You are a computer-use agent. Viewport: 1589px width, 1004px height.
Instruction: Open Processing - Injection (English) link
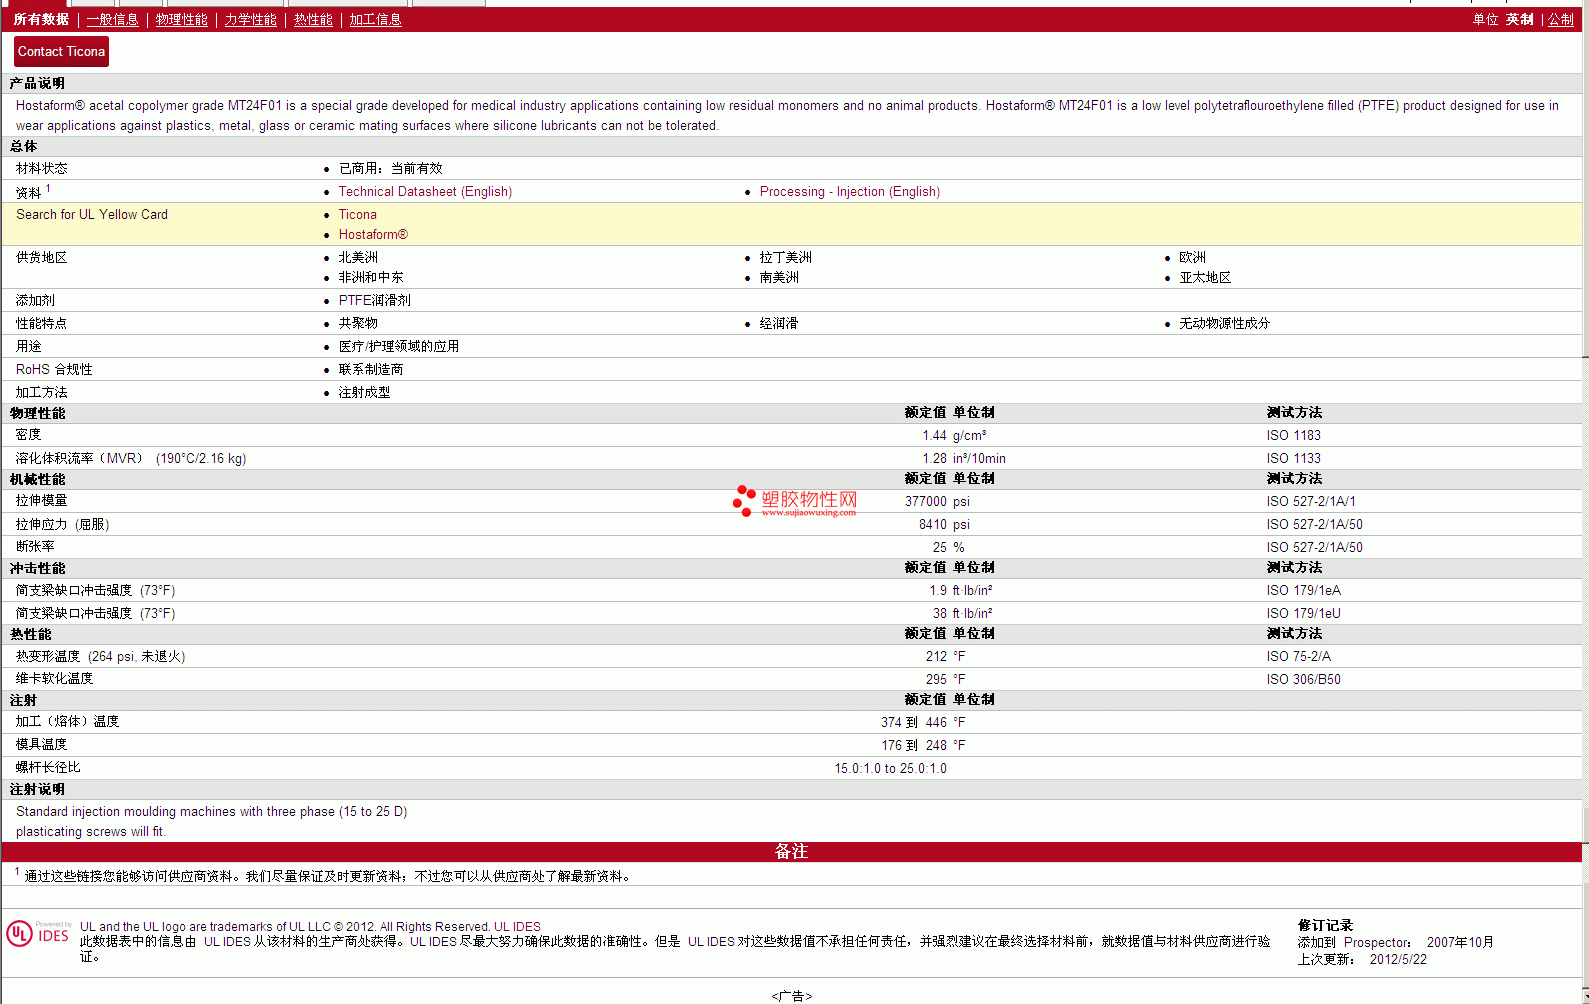[x=849, y=192]
